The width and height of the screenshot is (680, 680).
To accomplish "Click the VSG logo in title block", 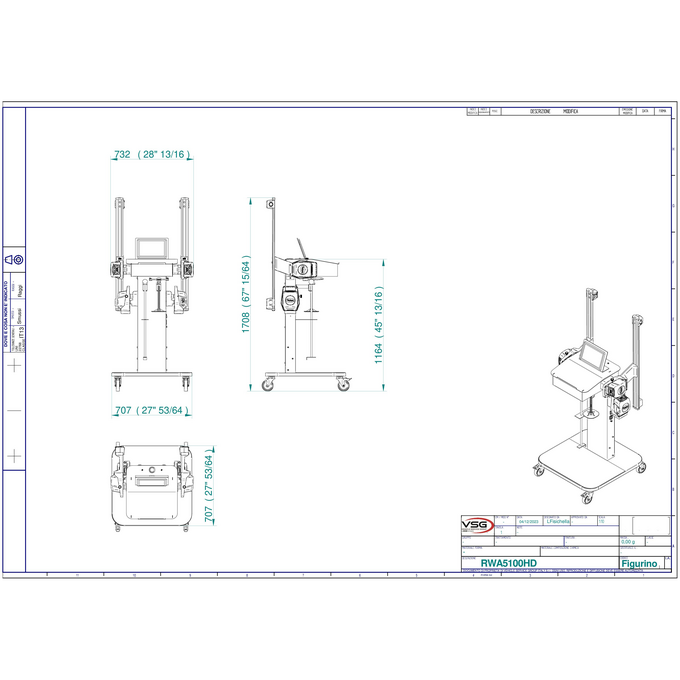I will coord(478,526).
